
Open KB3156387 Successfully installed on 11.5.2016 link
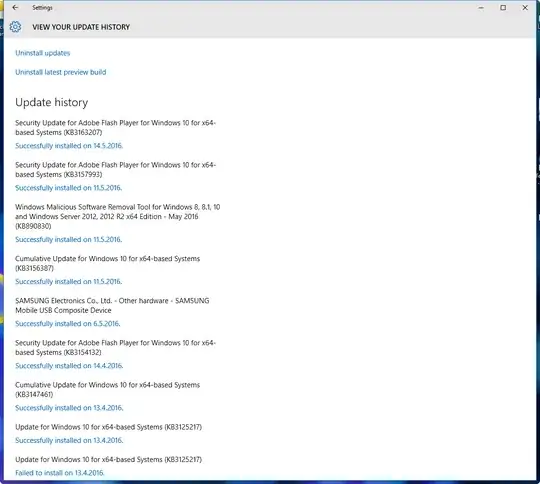tap(69, 281)
